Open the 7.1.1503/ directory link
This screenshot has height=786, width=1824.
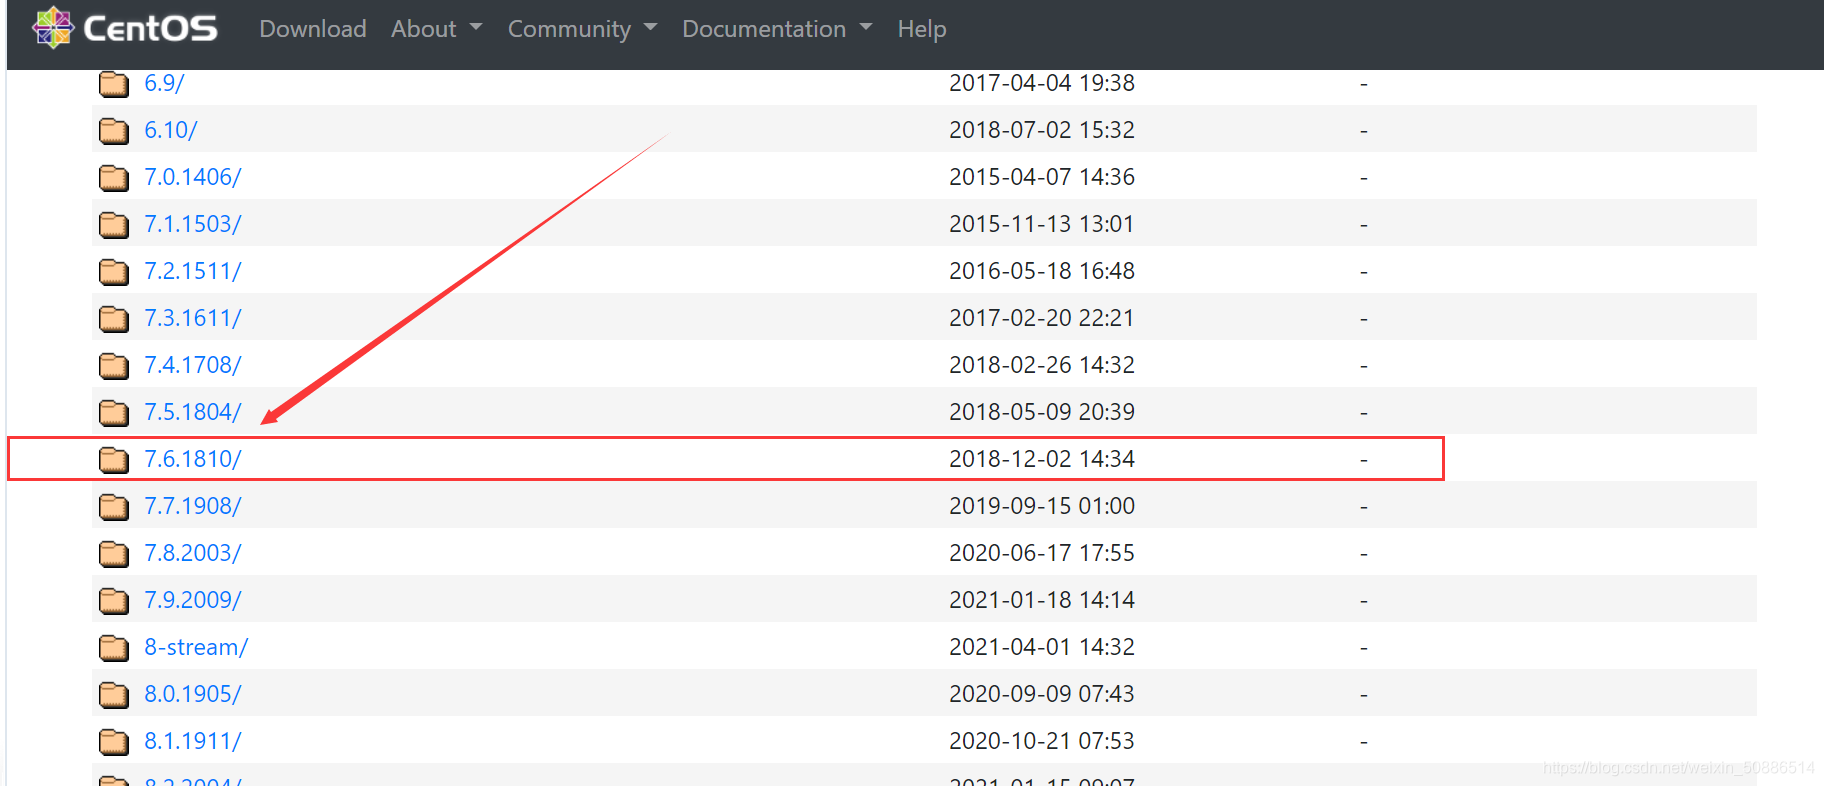tap(193, 224)
